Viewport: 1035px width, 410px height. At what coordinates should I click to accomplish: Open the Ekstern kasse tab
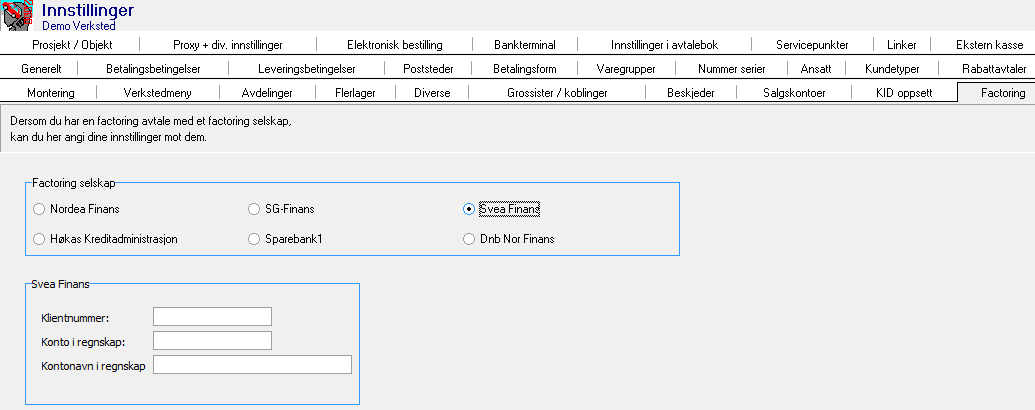[x=989, y=45]
